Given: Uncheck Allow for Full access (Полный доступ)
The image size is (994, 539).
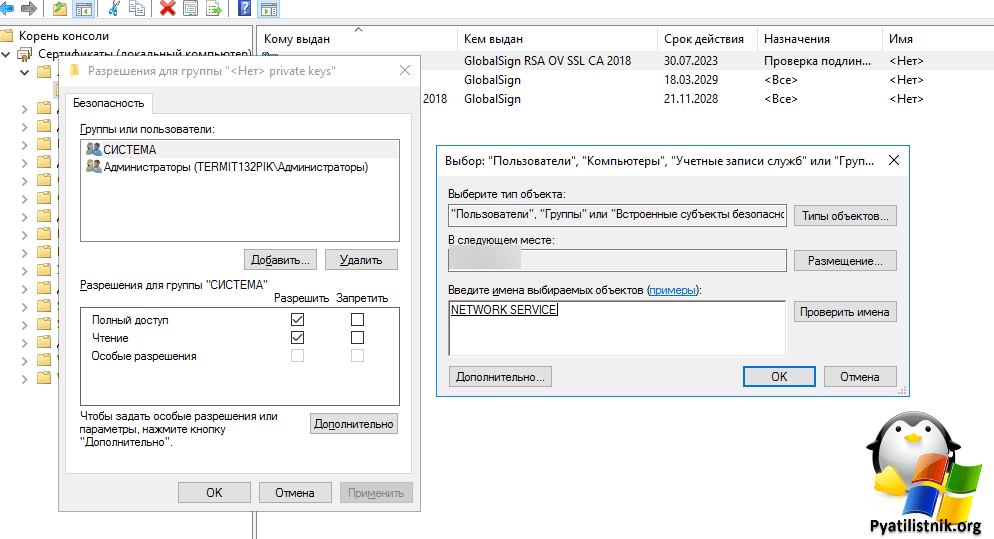Looking at the screenshot, I should [x=297, y=319].
